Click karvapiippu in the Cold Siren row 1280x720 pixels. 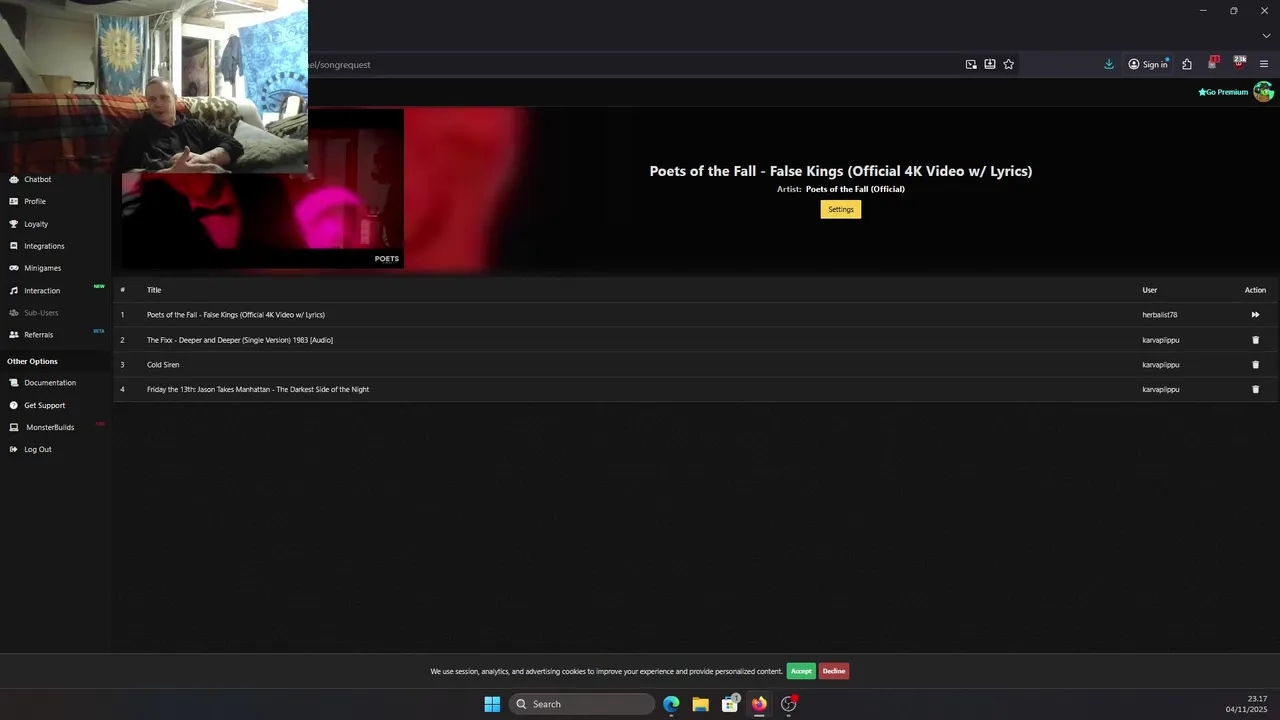[x=1161, y=365]
